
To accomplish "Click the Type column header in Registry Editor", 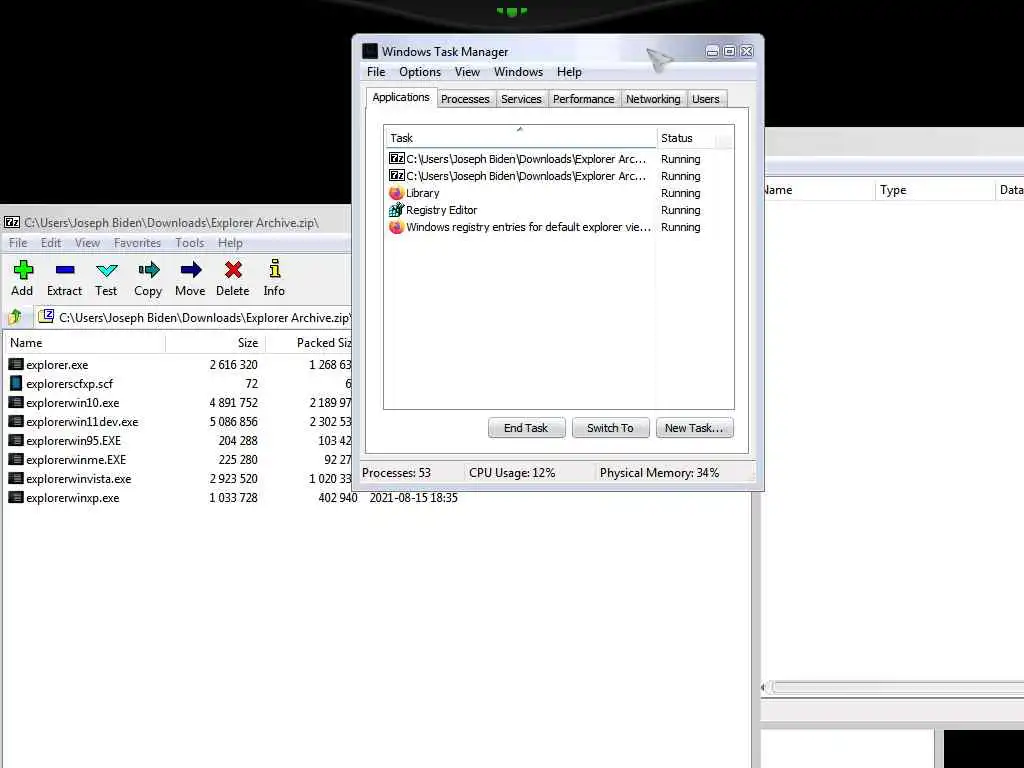I will tap(935, 190).
